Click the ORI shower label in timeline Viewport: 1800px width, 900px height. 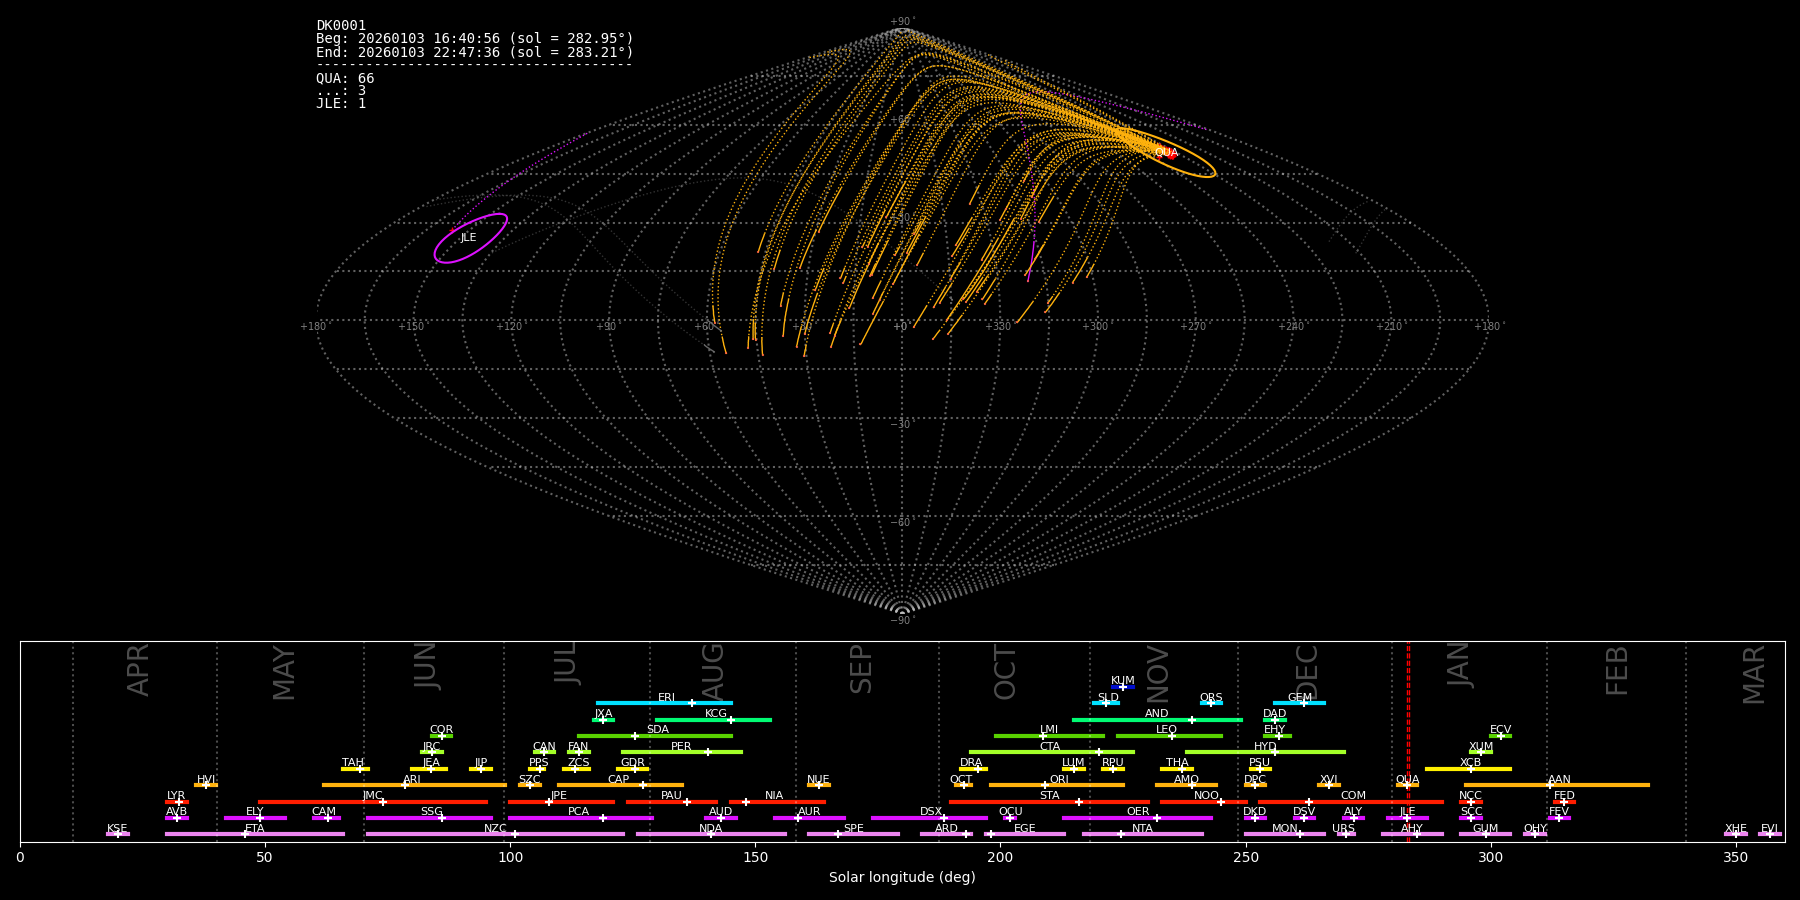click(x=1059, y=779)
